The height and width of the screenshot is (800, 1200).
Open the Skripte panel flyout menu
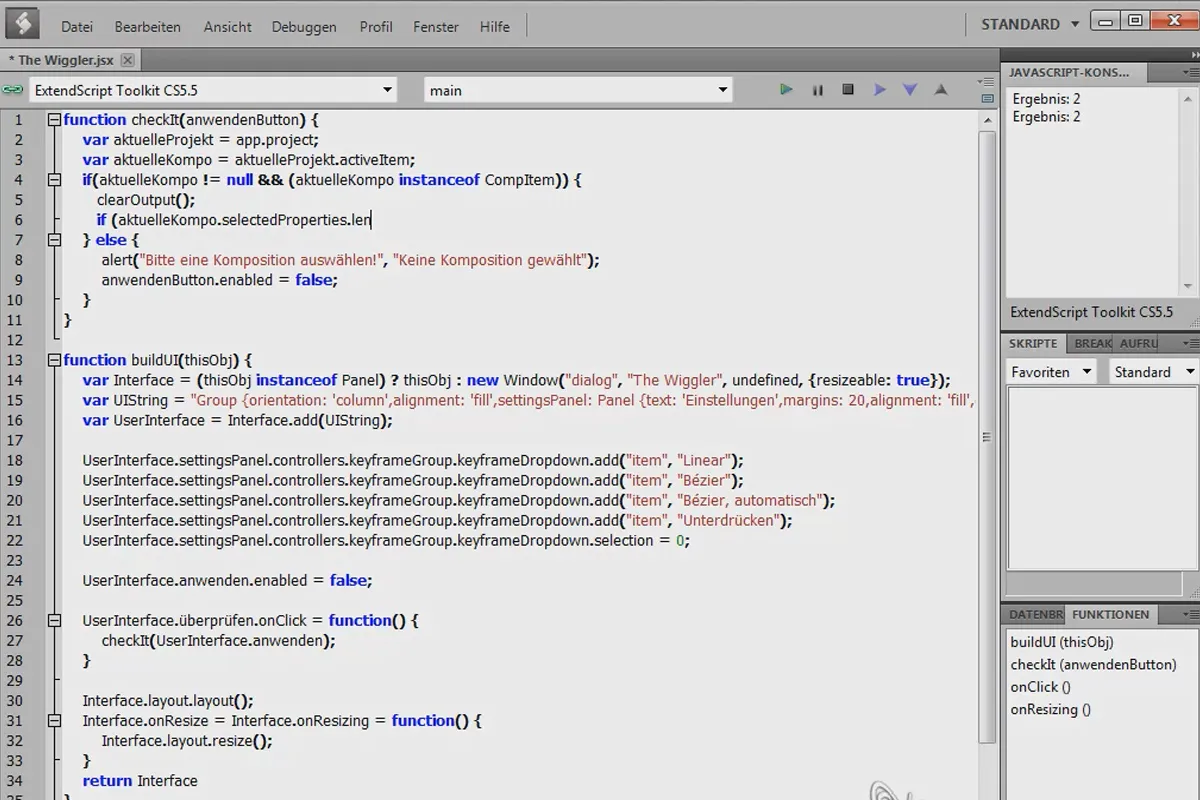(1190, 343)
